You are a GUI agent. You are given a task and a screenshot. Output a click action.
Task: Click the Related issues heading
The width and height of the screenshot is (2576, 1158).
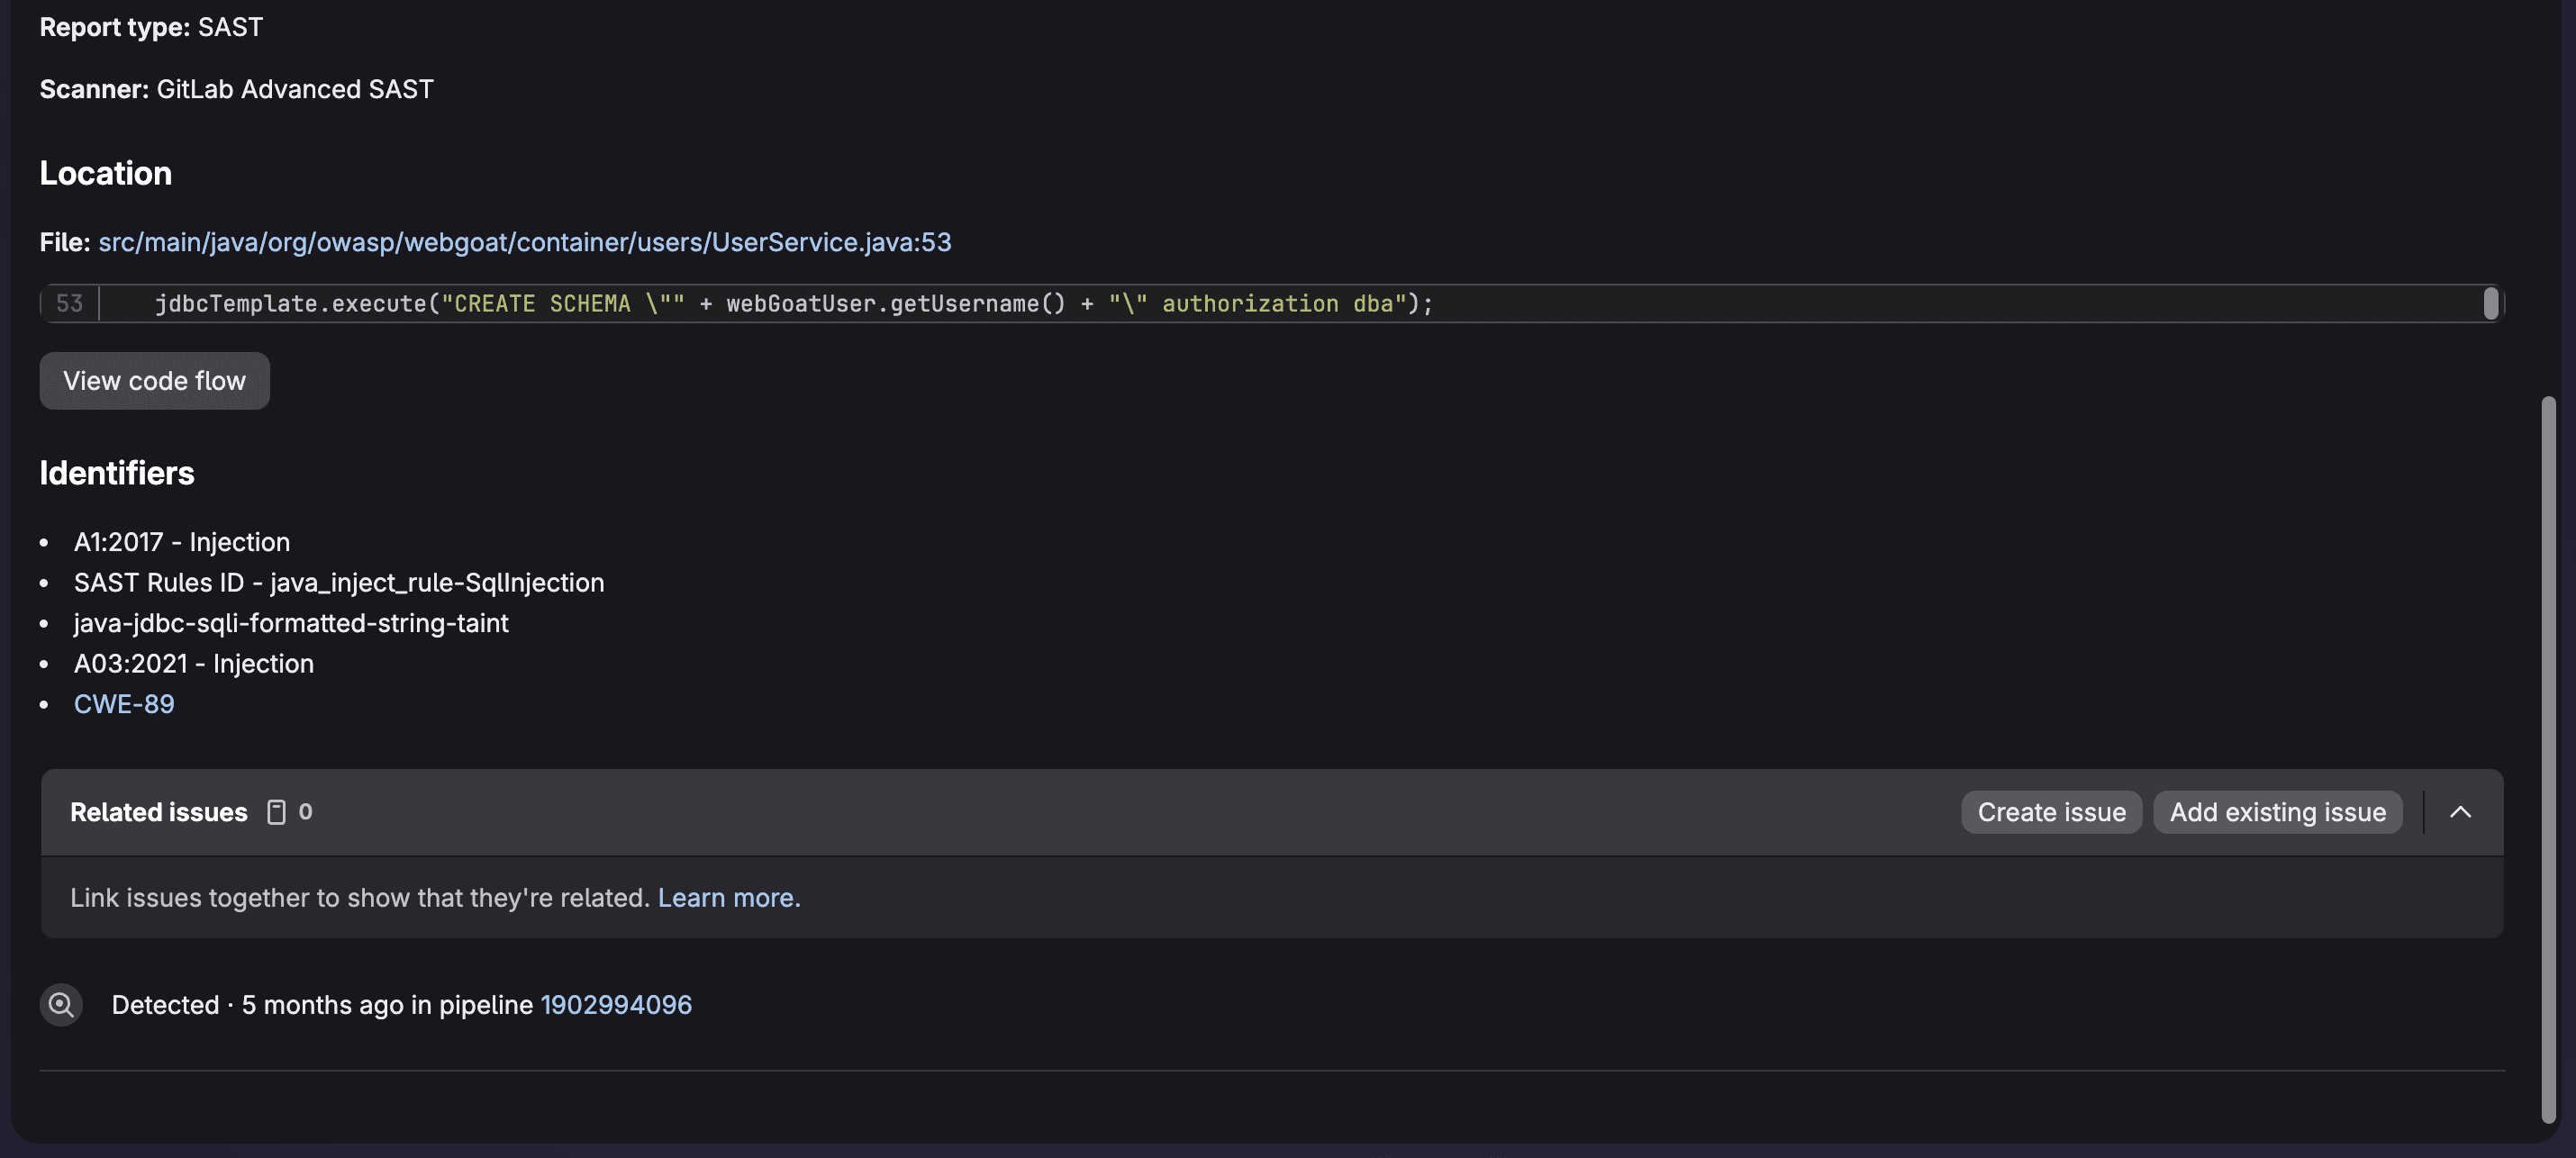coord(158,812)
